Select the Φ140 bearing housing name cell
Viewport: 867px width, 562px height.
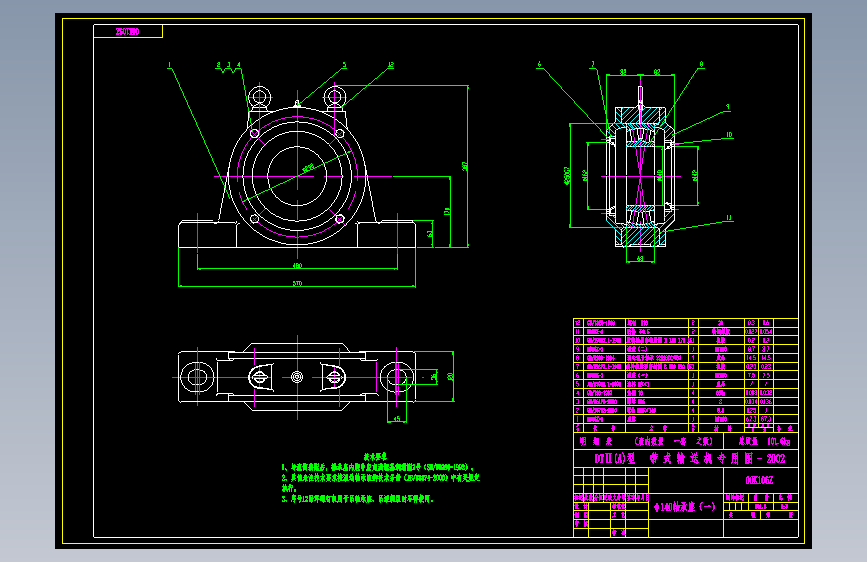click(x=686, y=507)
